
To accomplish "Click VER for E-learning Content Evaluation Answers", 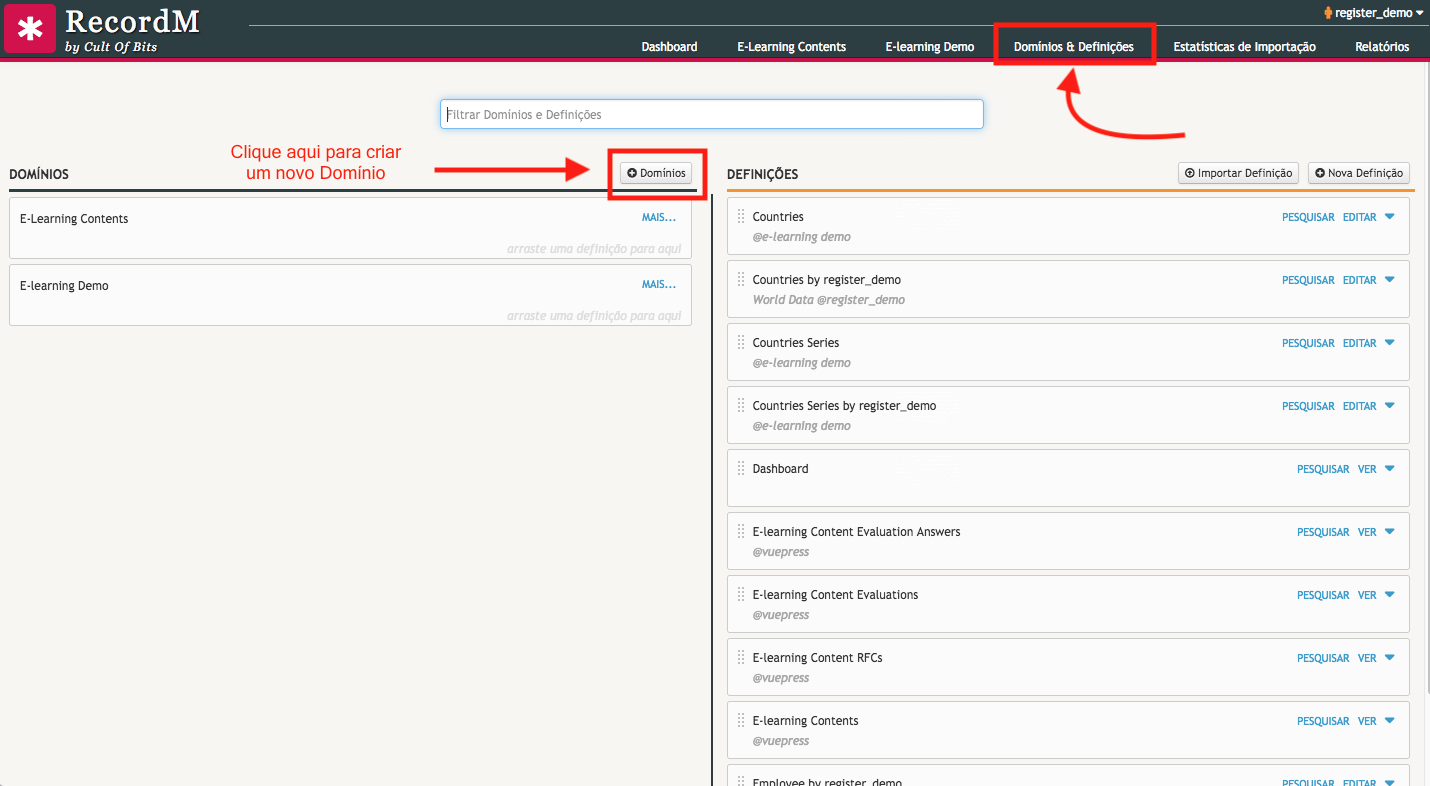I will click(1367, 532).
